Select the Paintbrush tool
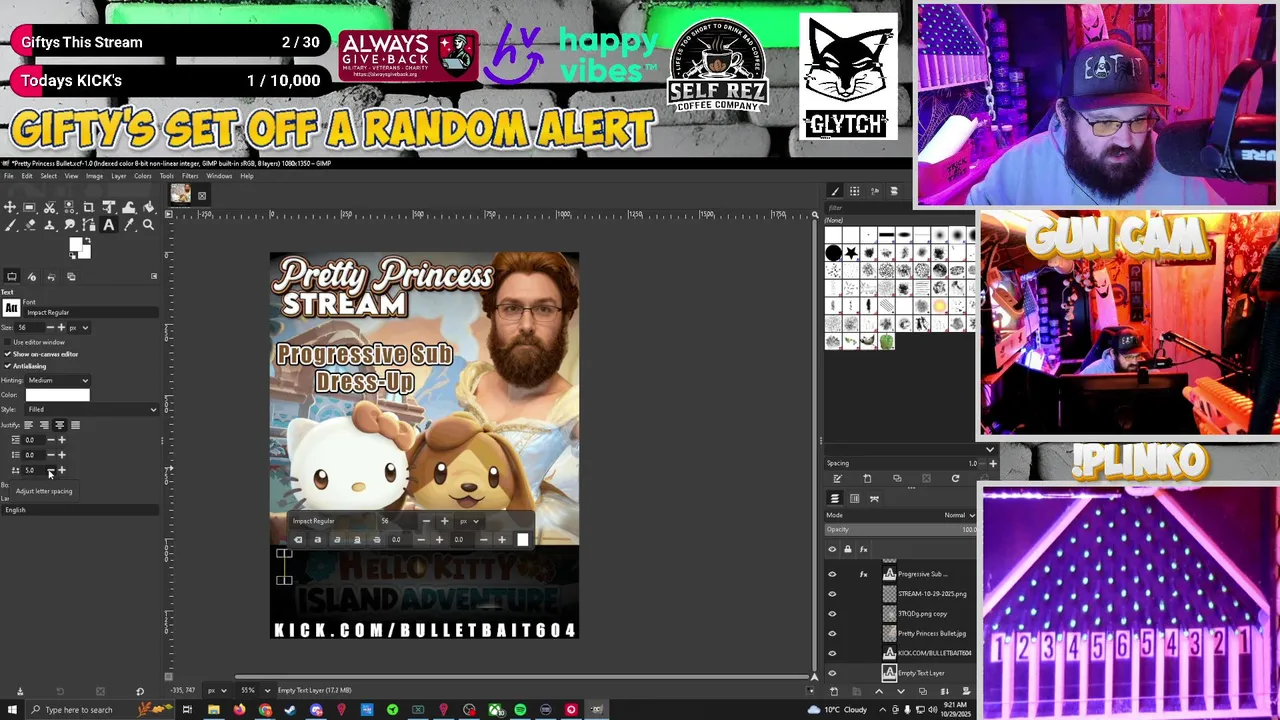This screenshot has height=720, width=1280. pos(10,225)
